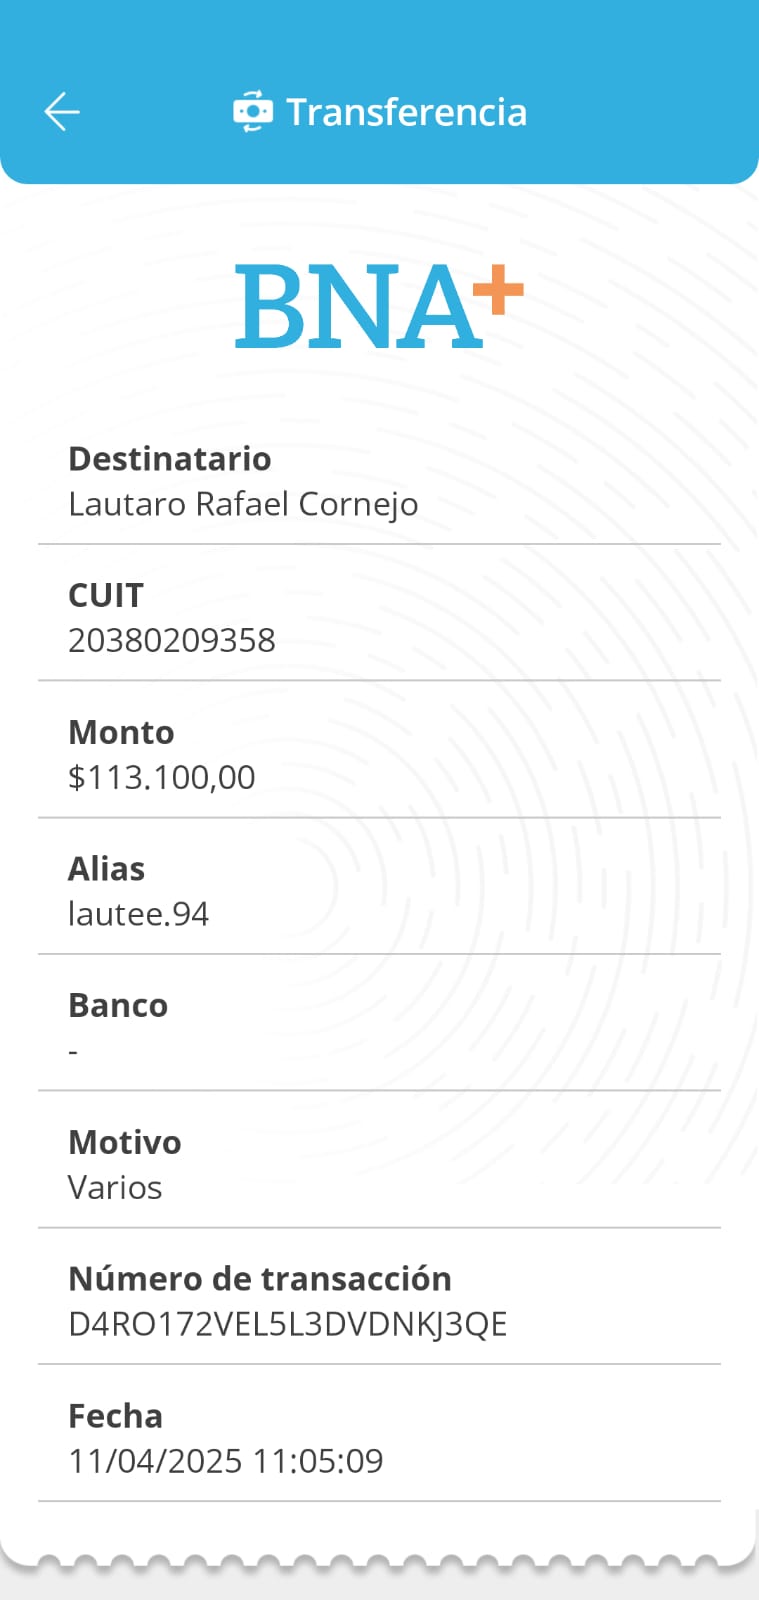The height and width of the screenshot is (1600, 759).
Task: Click the BNA+ logo
Action: [x=379, y=306]
